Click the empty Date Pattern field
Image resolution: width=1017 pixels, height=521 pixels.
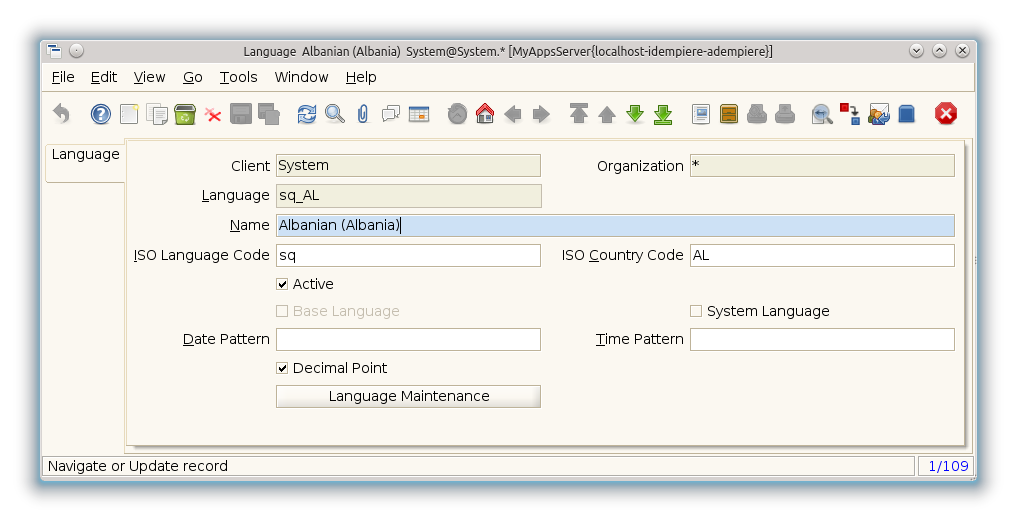tap(408, 339)
